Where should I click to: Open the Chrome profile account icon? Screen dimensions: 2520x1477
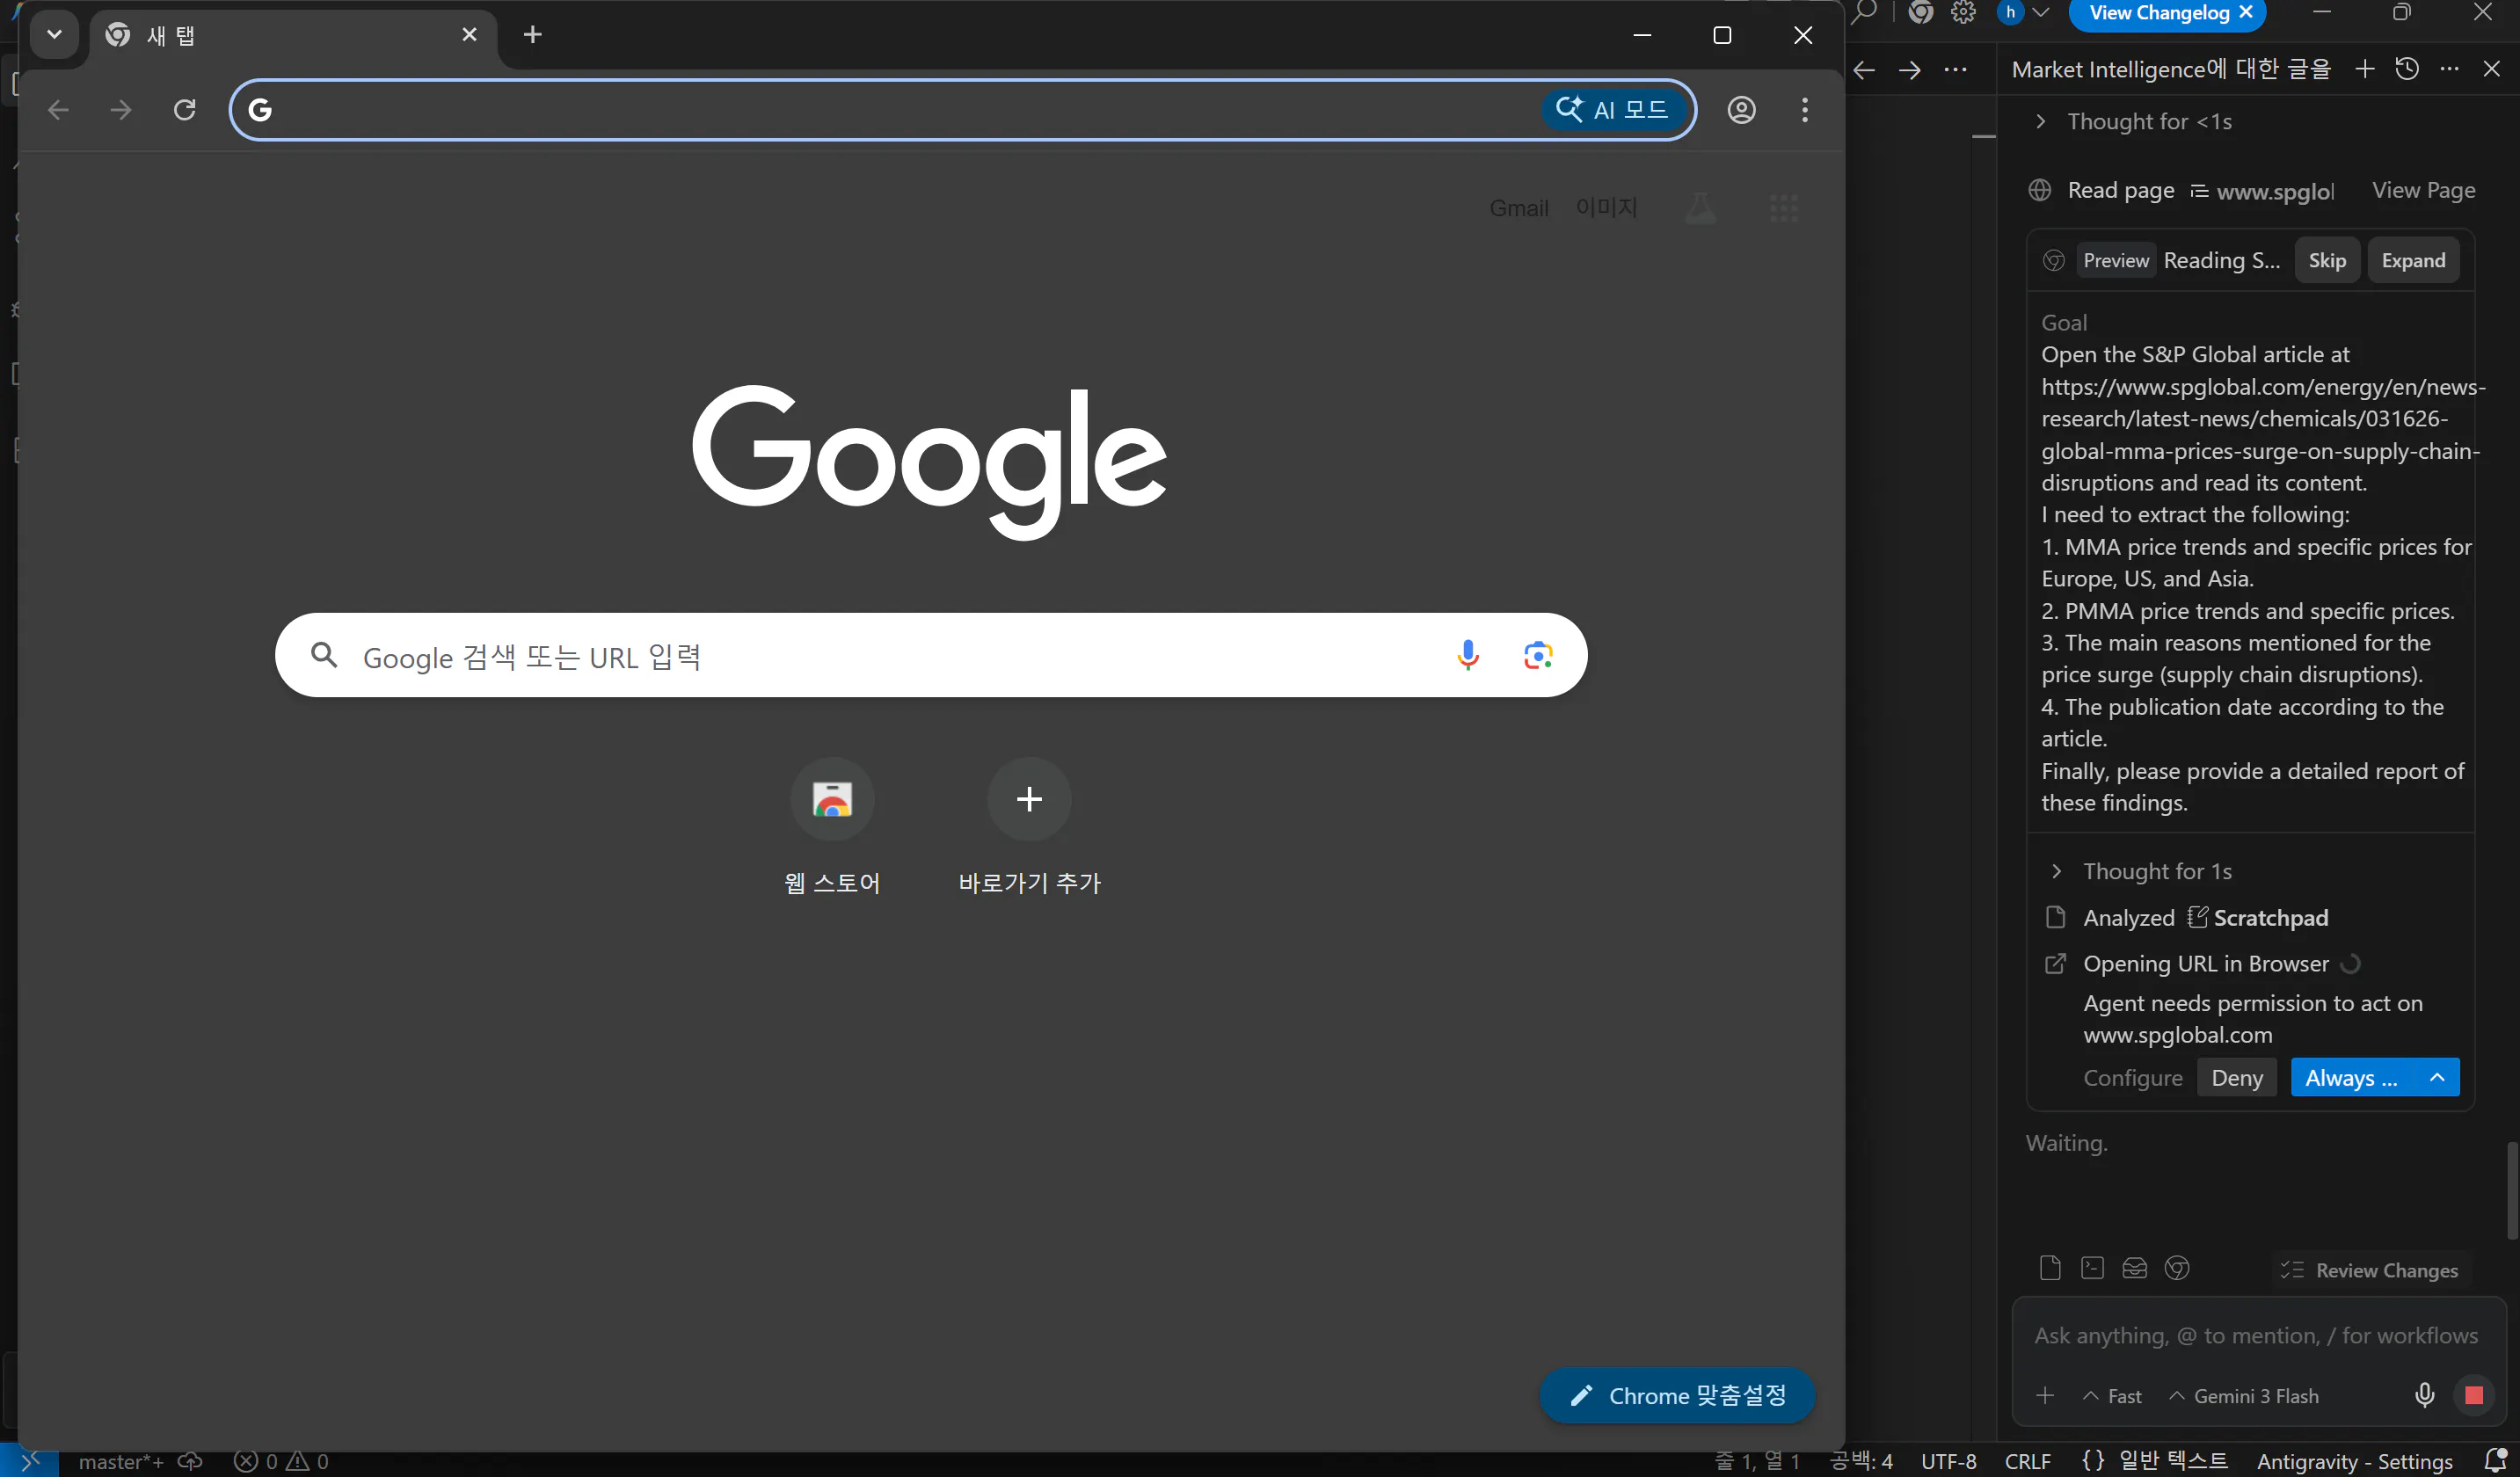[x=1742, y=110]
